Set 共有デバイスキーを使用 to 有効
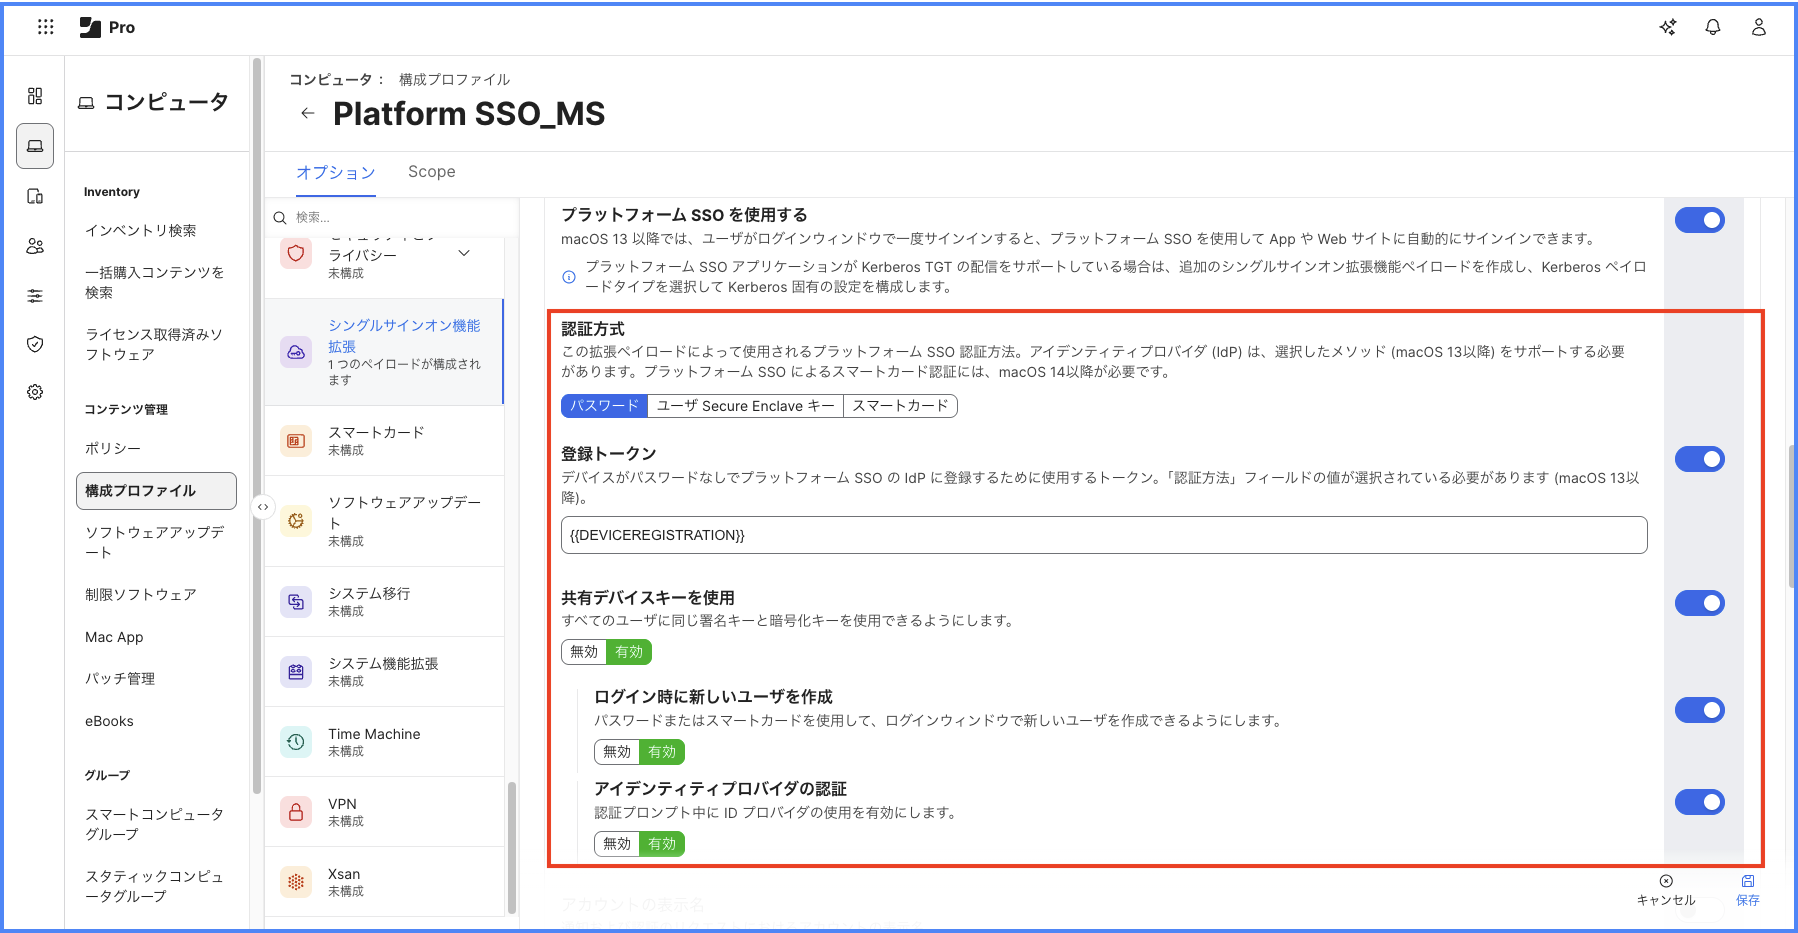Image resolution: width=1798 pixels, height=933 pixels. (629, 652)
